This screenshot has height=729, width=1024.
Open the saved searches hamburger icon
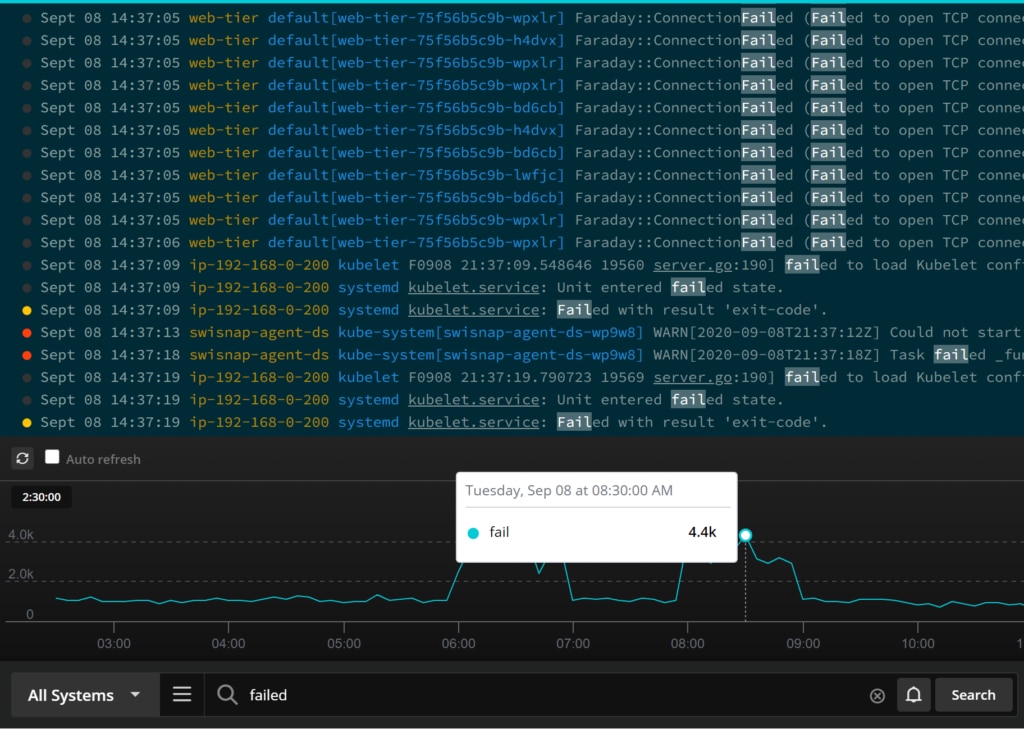click(181, 694)
